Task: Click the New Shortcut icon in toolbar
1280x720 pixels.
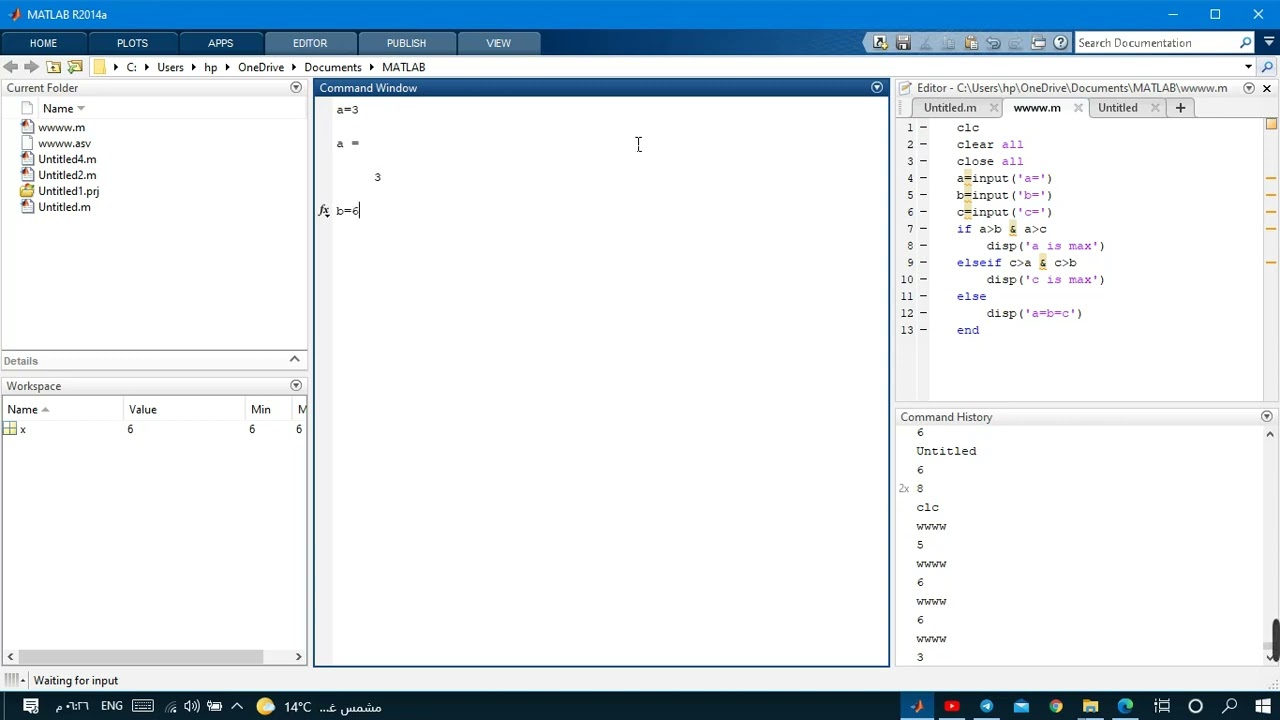Action: (880, 43)
